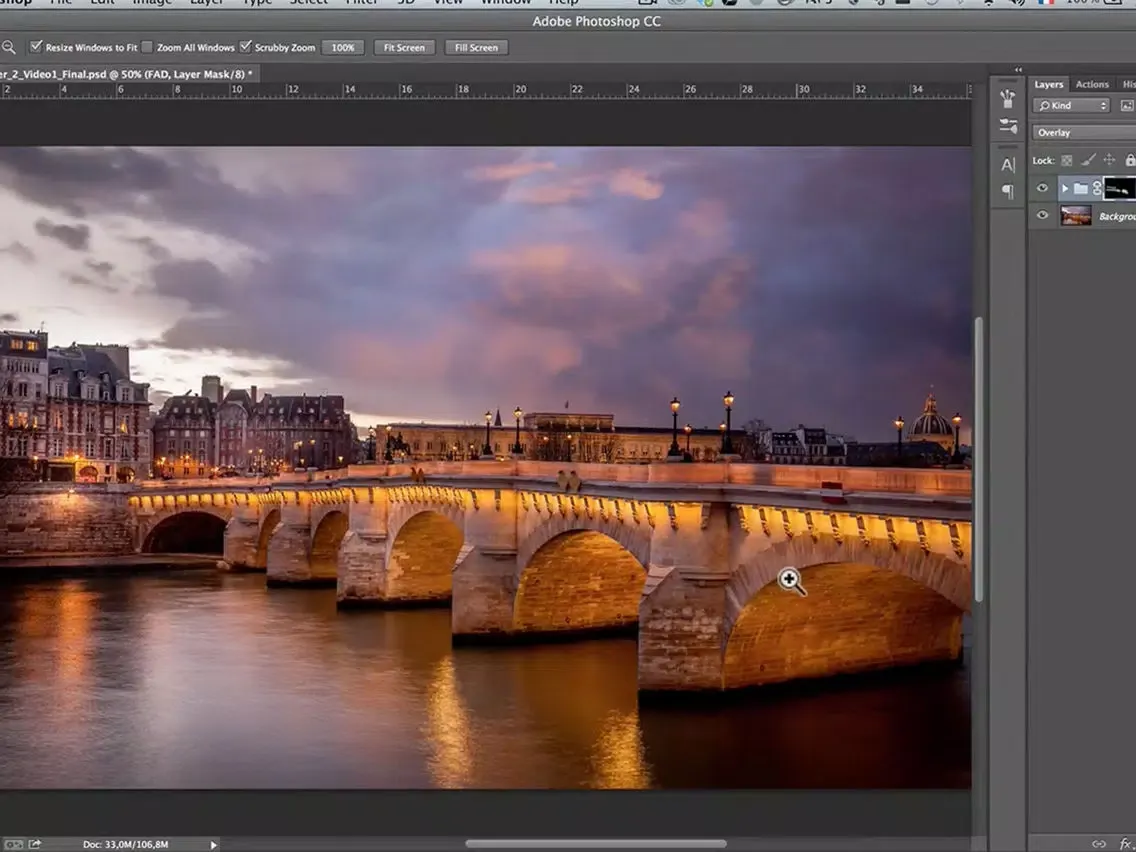Image resolution: width=1136 pixels, height=852 pixels.
Task: Click the lock position icon
Action: tap(1109, 160)
